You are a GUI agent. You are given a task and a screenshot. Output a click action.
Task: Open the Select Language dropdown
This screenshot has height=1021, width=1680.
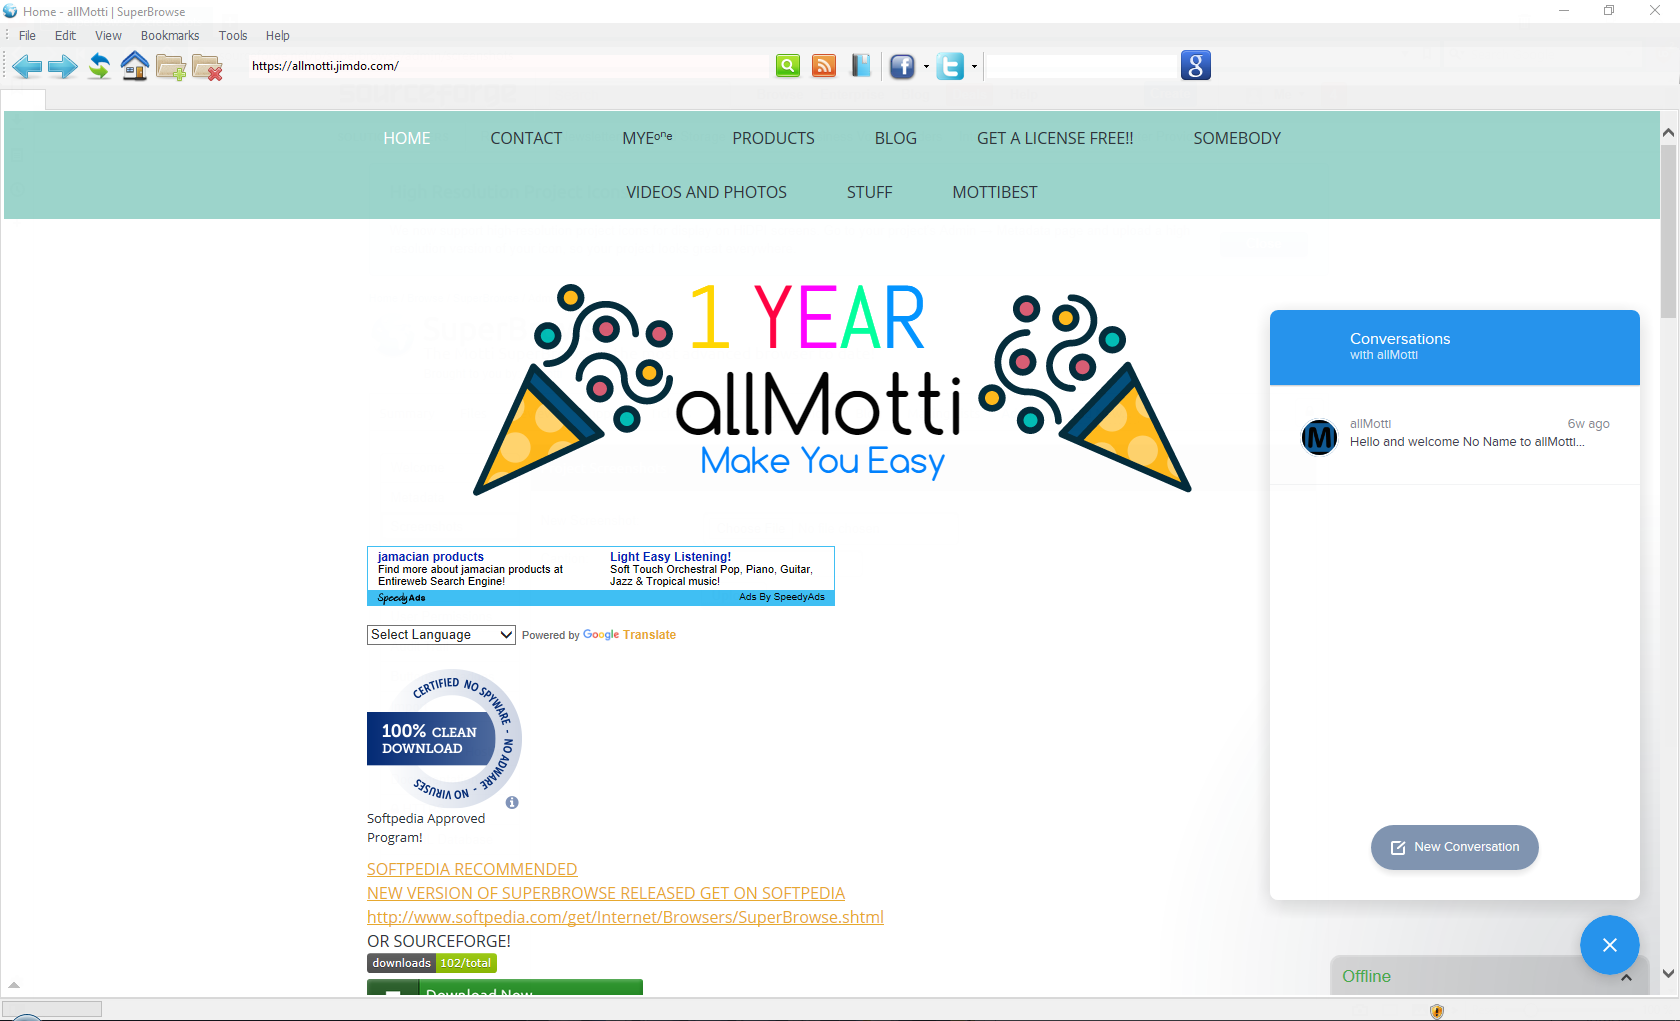[441, 635]
